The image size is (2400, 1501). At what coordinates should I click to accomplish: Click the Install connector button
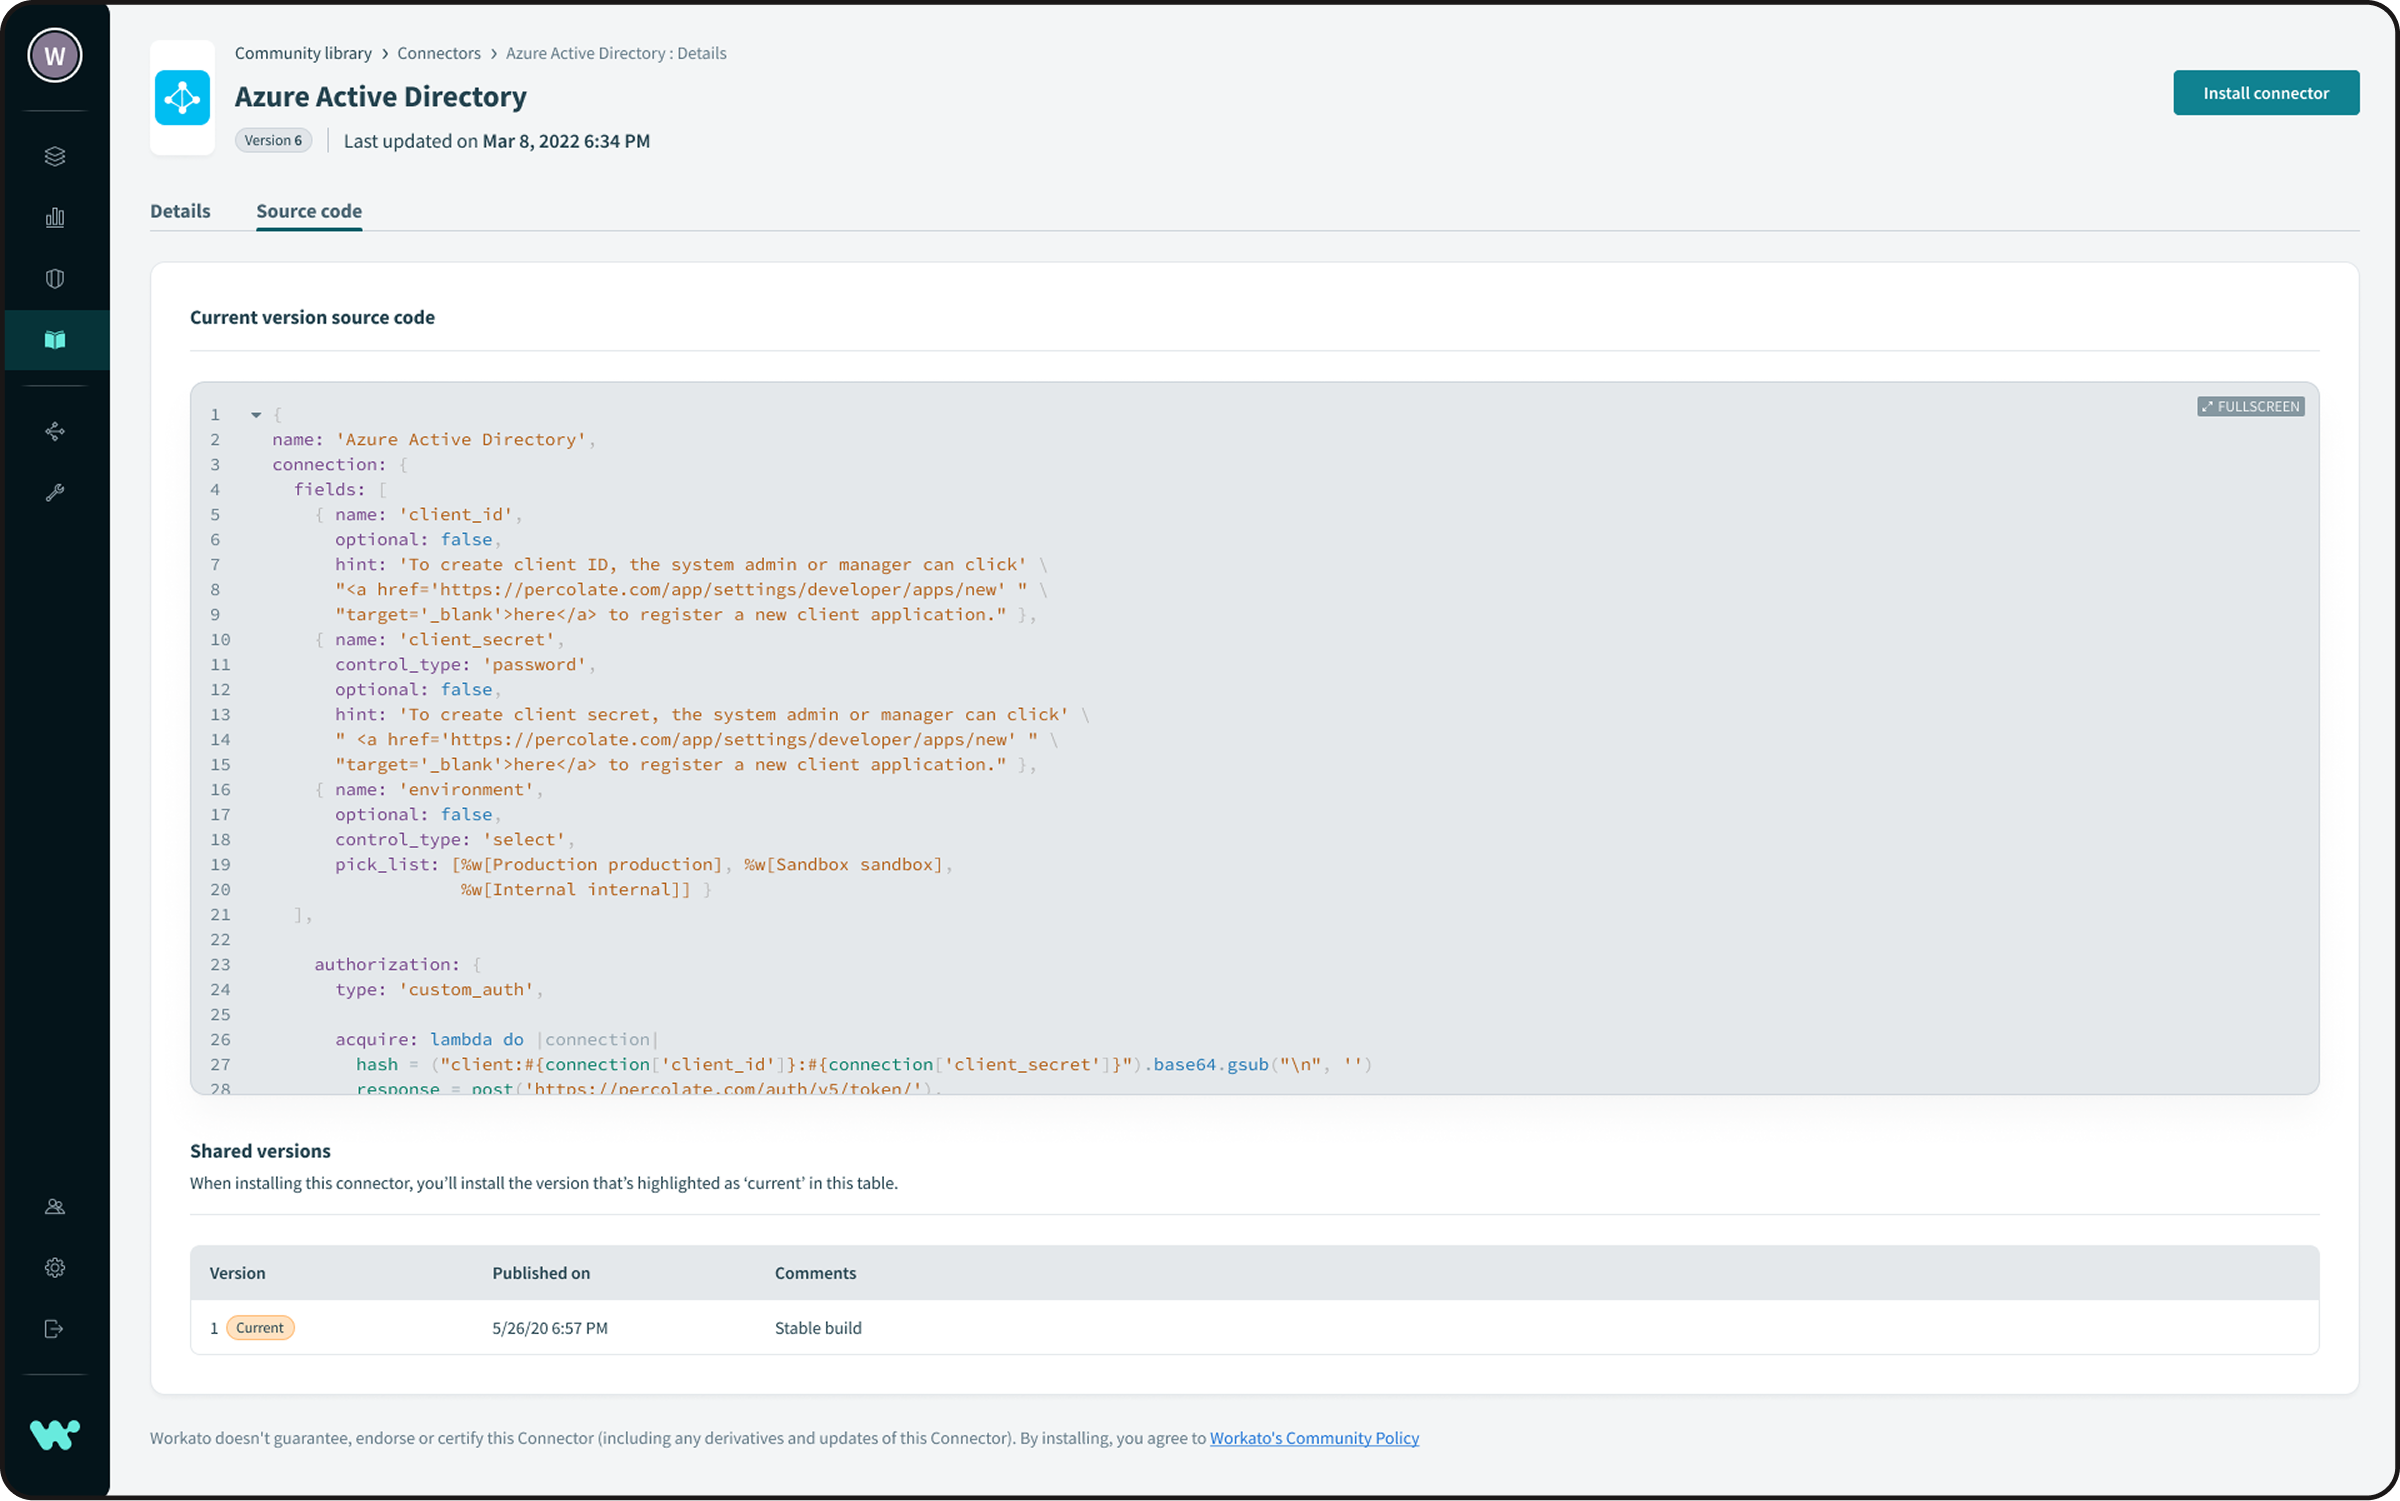[x=2266, y=92]
